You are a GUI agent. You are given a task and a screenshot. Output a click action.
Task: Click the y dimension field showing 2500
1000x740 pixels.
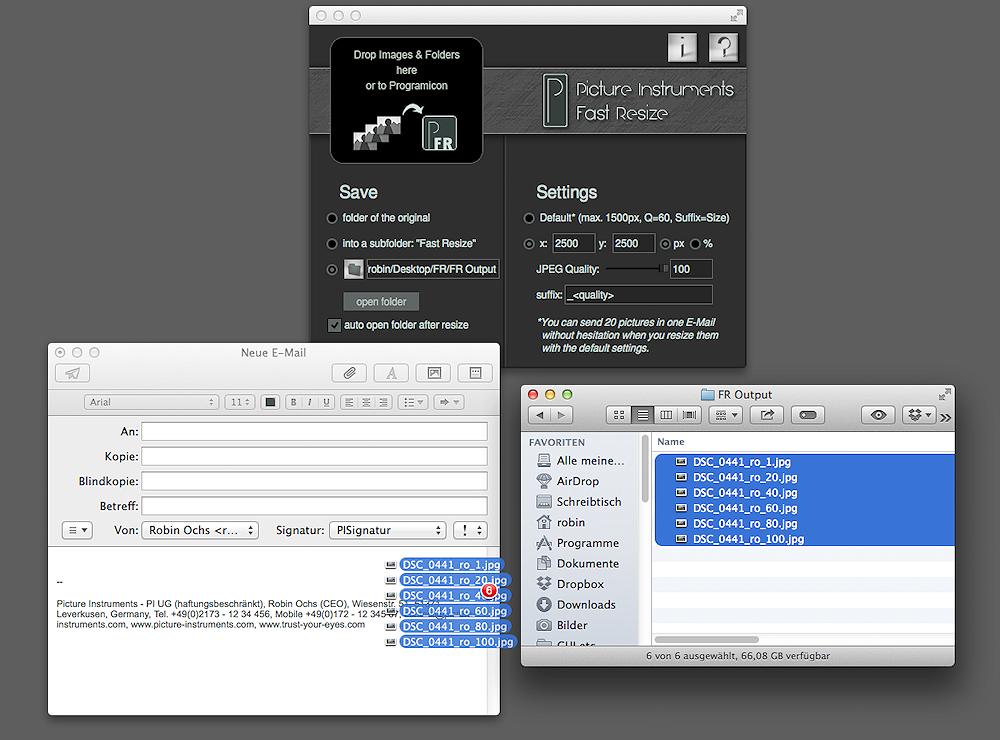click(x=633, y=244)
